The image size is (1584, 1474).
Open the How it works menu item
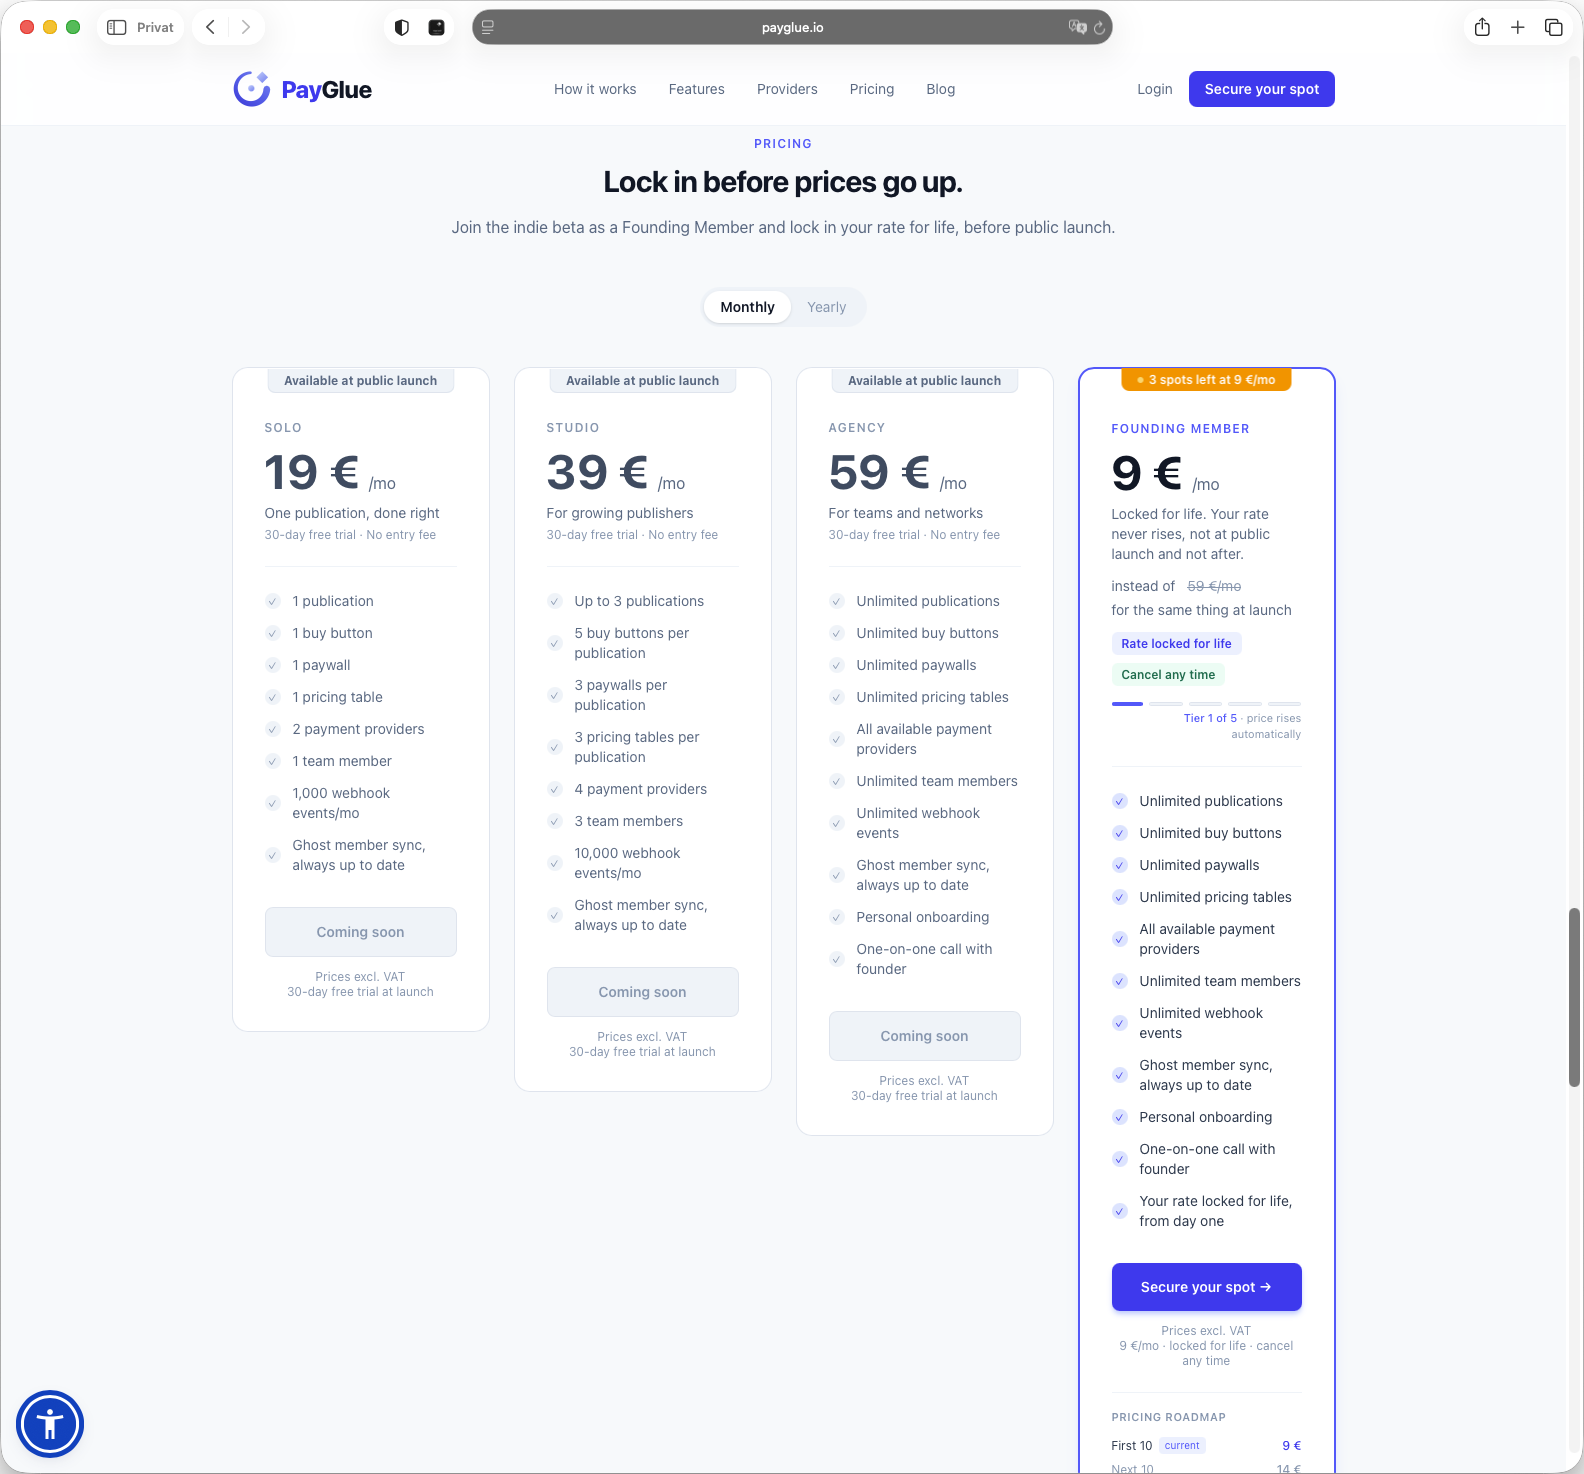pyautogui.click(x=595, y=89)
